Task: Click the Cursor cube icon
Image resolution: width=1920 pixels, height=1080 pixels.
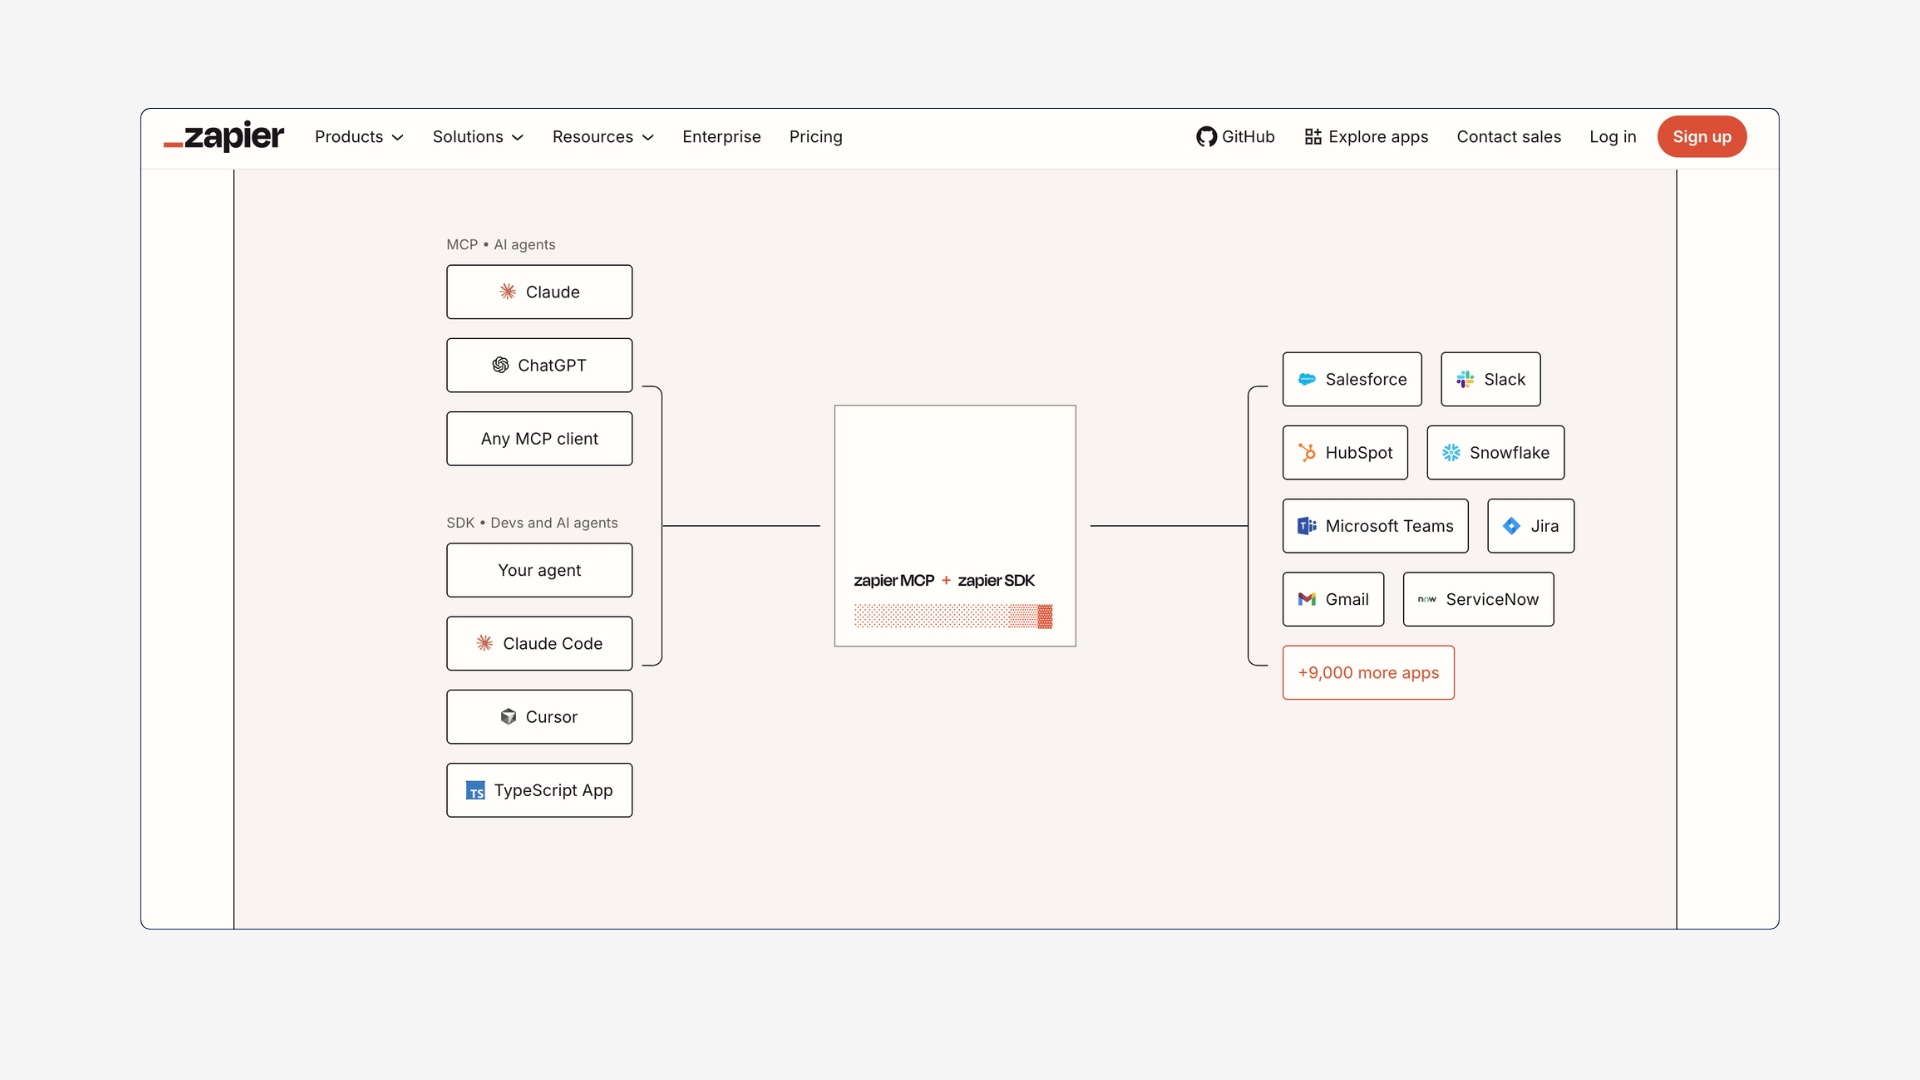Action: click(x=508, y=717)
